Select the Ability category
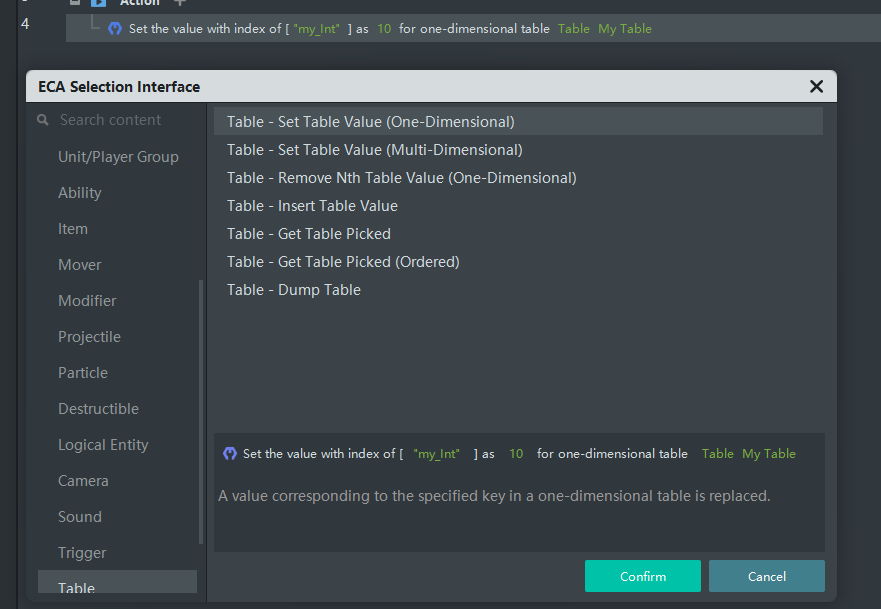 coord(80,193)
